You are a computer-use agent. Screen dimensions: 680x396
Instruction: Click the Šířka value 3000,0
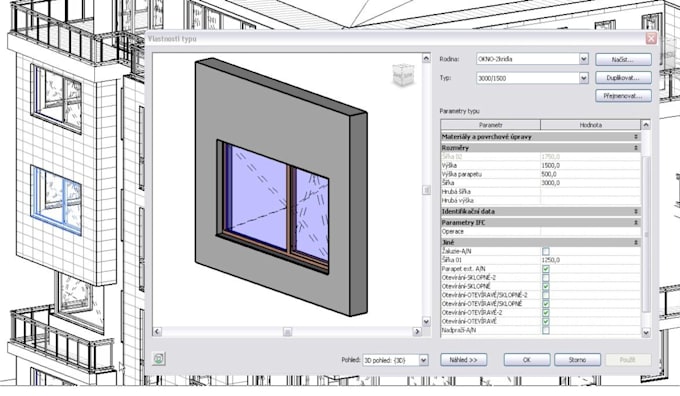point(590,183)
